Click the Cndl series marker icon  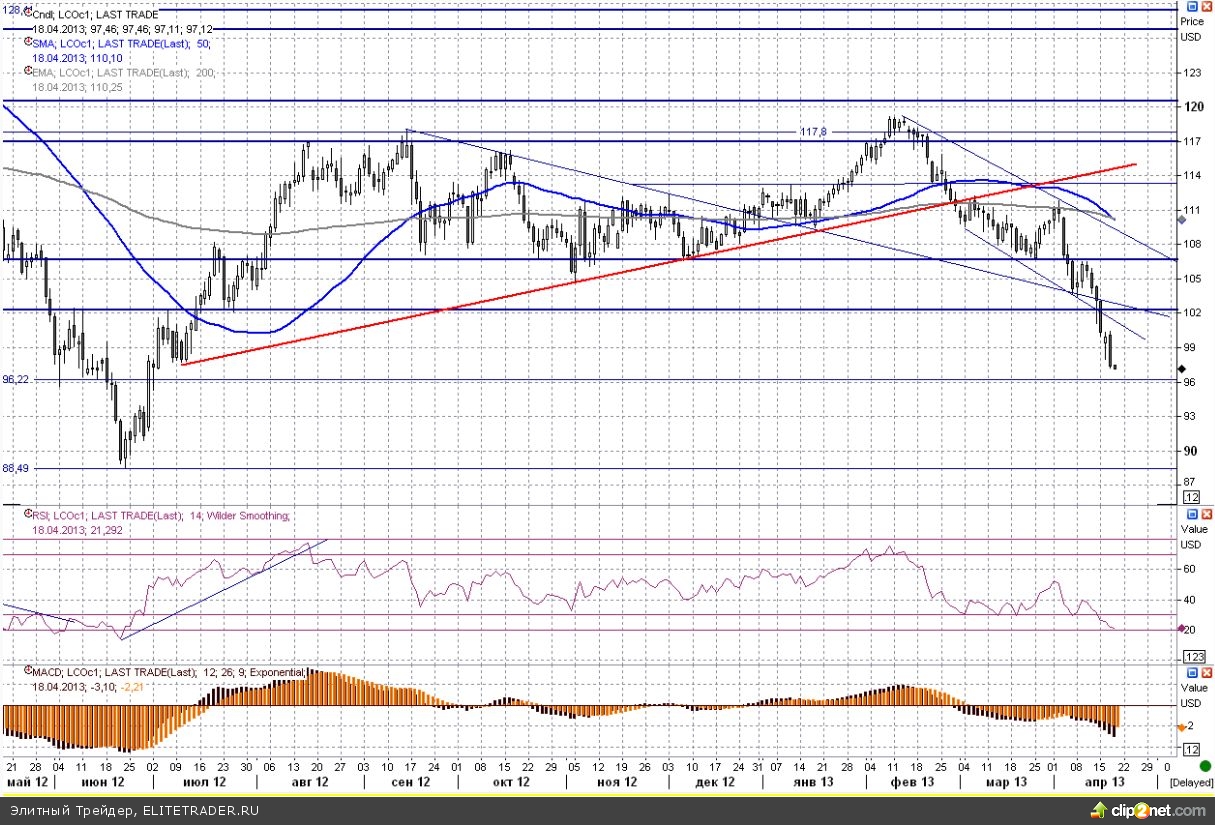coord(28,14)
